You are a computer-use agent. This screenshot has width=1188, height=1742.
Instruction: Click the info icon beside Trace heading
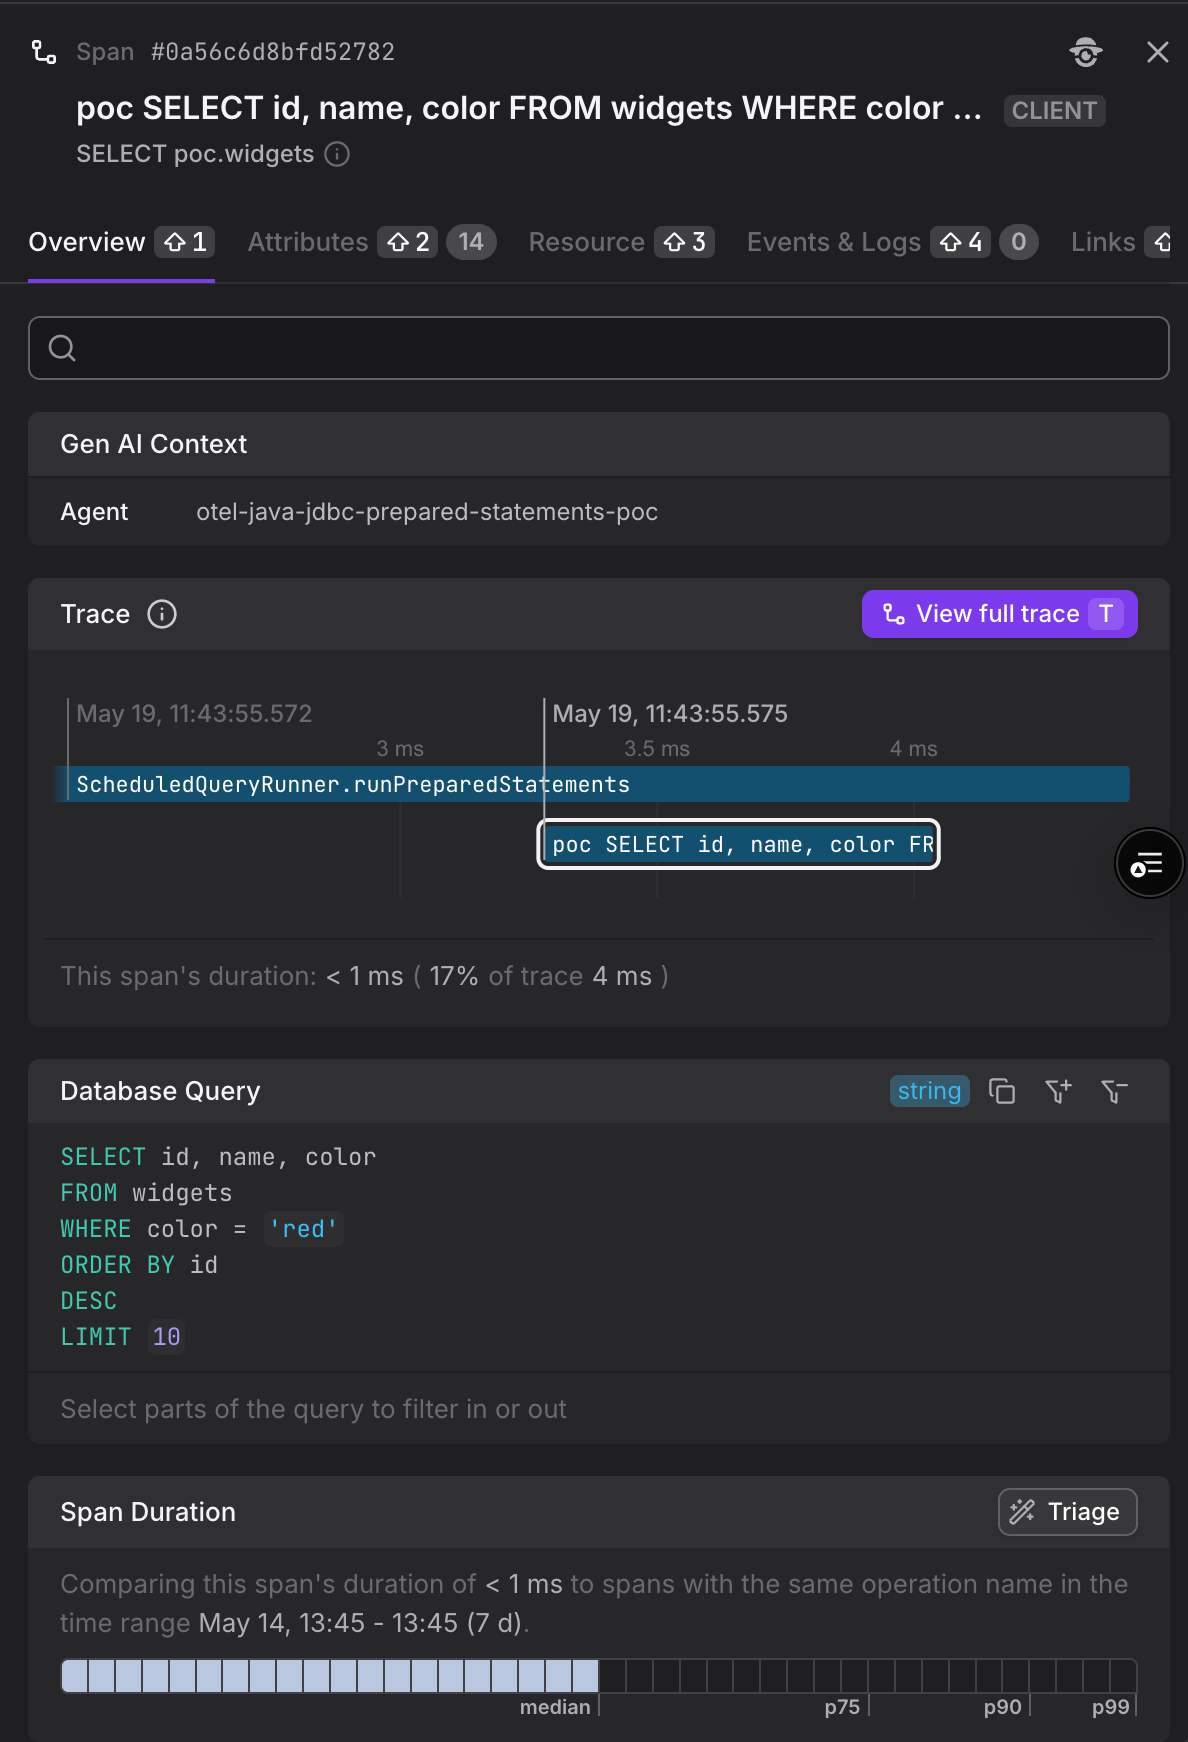coord(162,614)
